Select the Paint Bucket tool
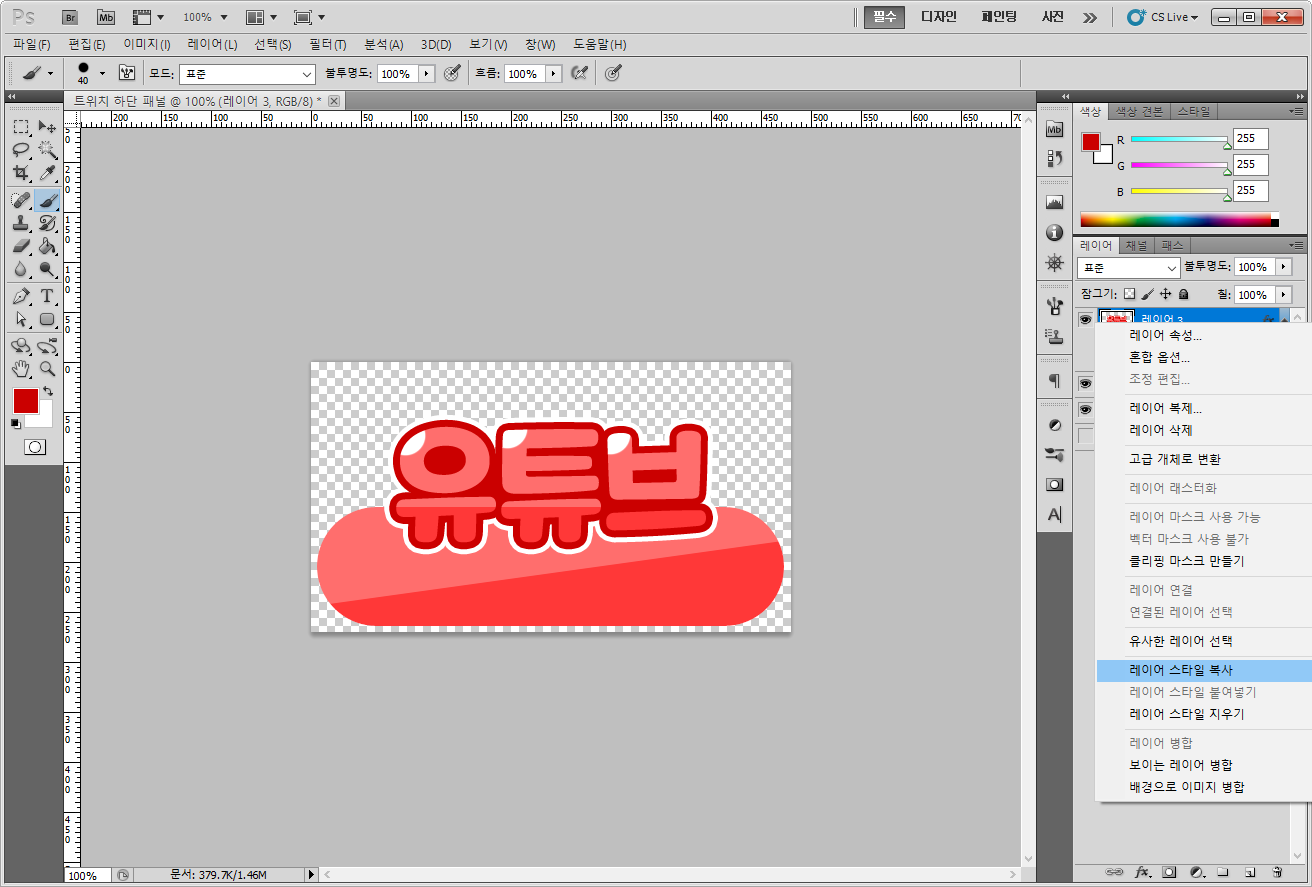Viewport: 1312px width, 887px height. [47, 246]
